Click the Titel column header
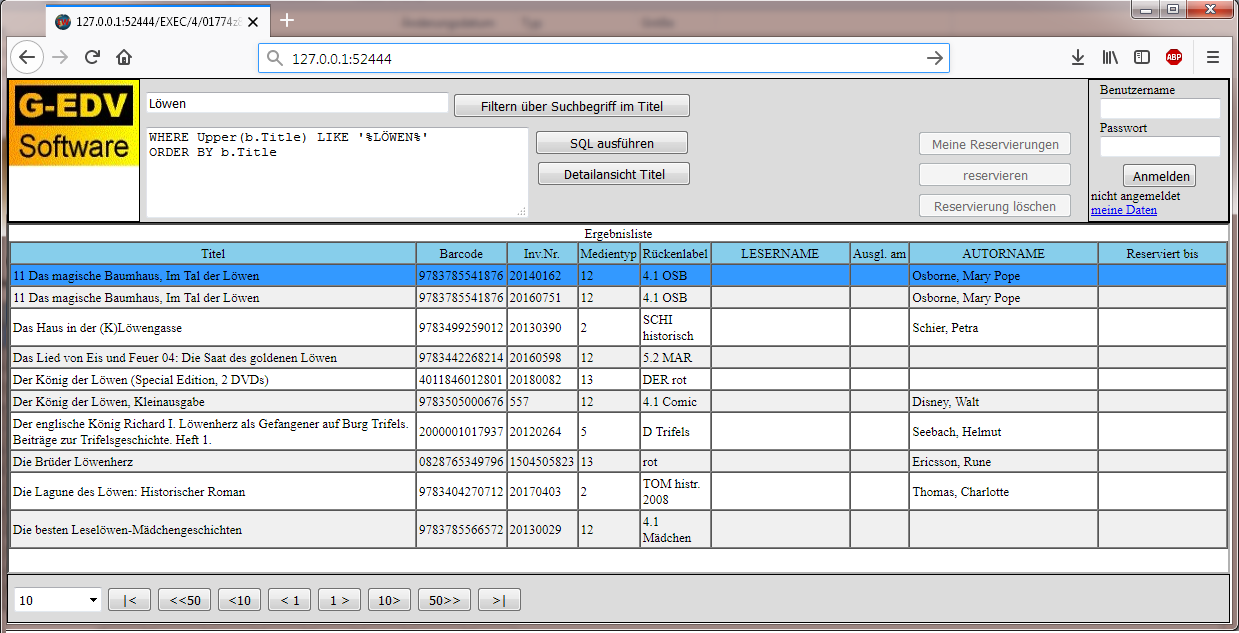This screenshot has height=633, width=1239. click(213, 254)
